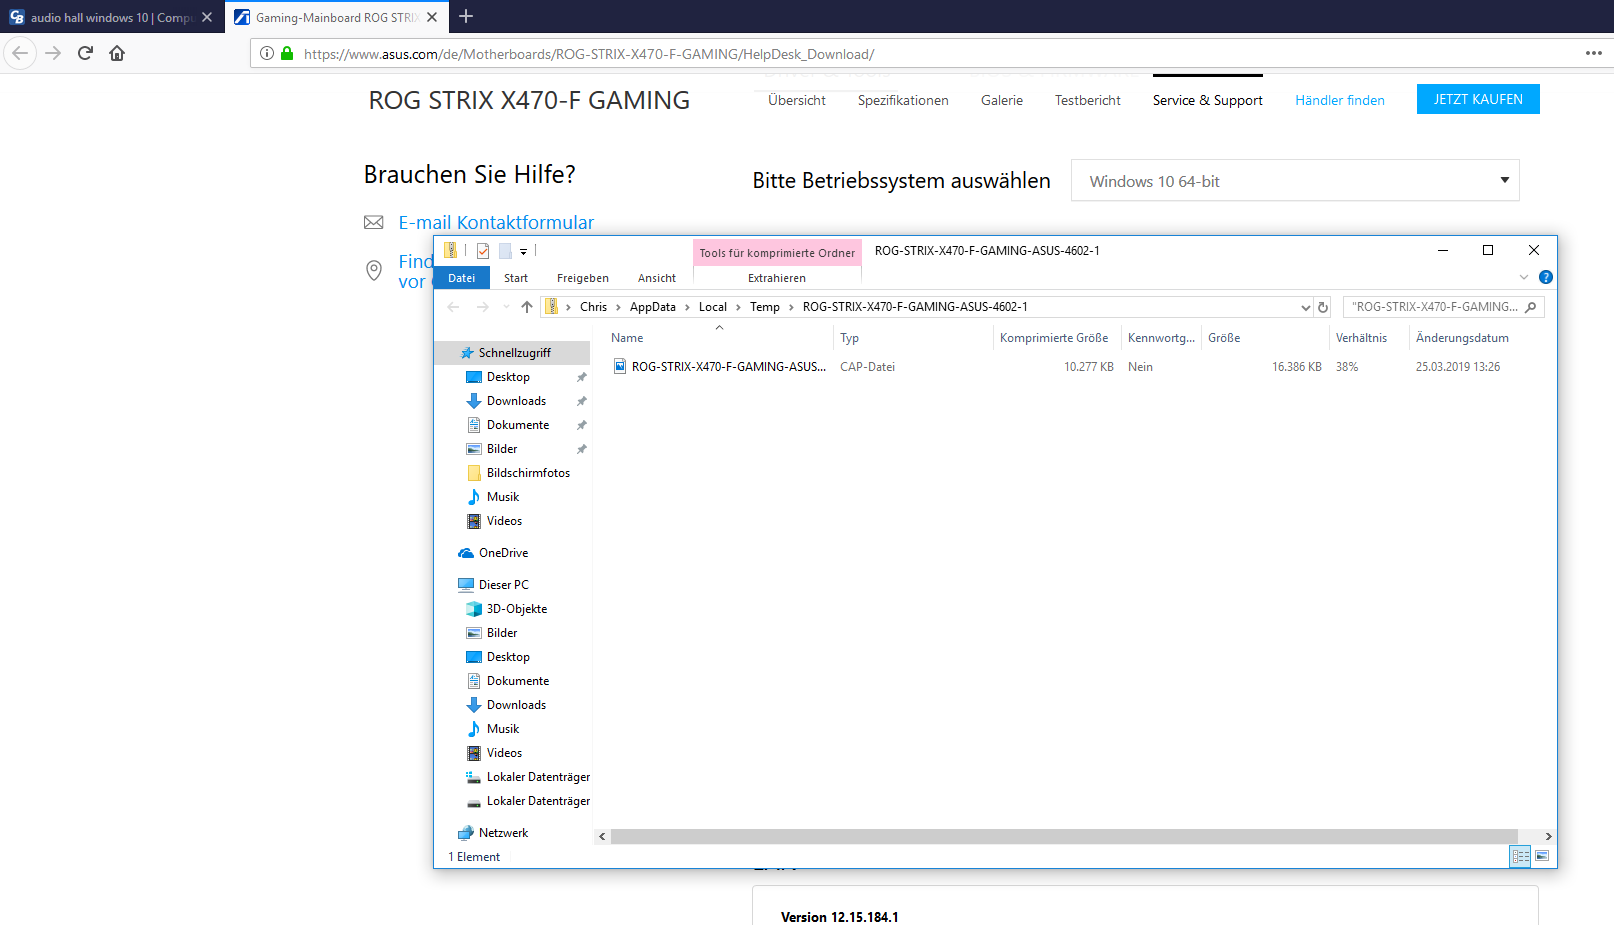Open Explorer help question mark

click(1546, 277)
